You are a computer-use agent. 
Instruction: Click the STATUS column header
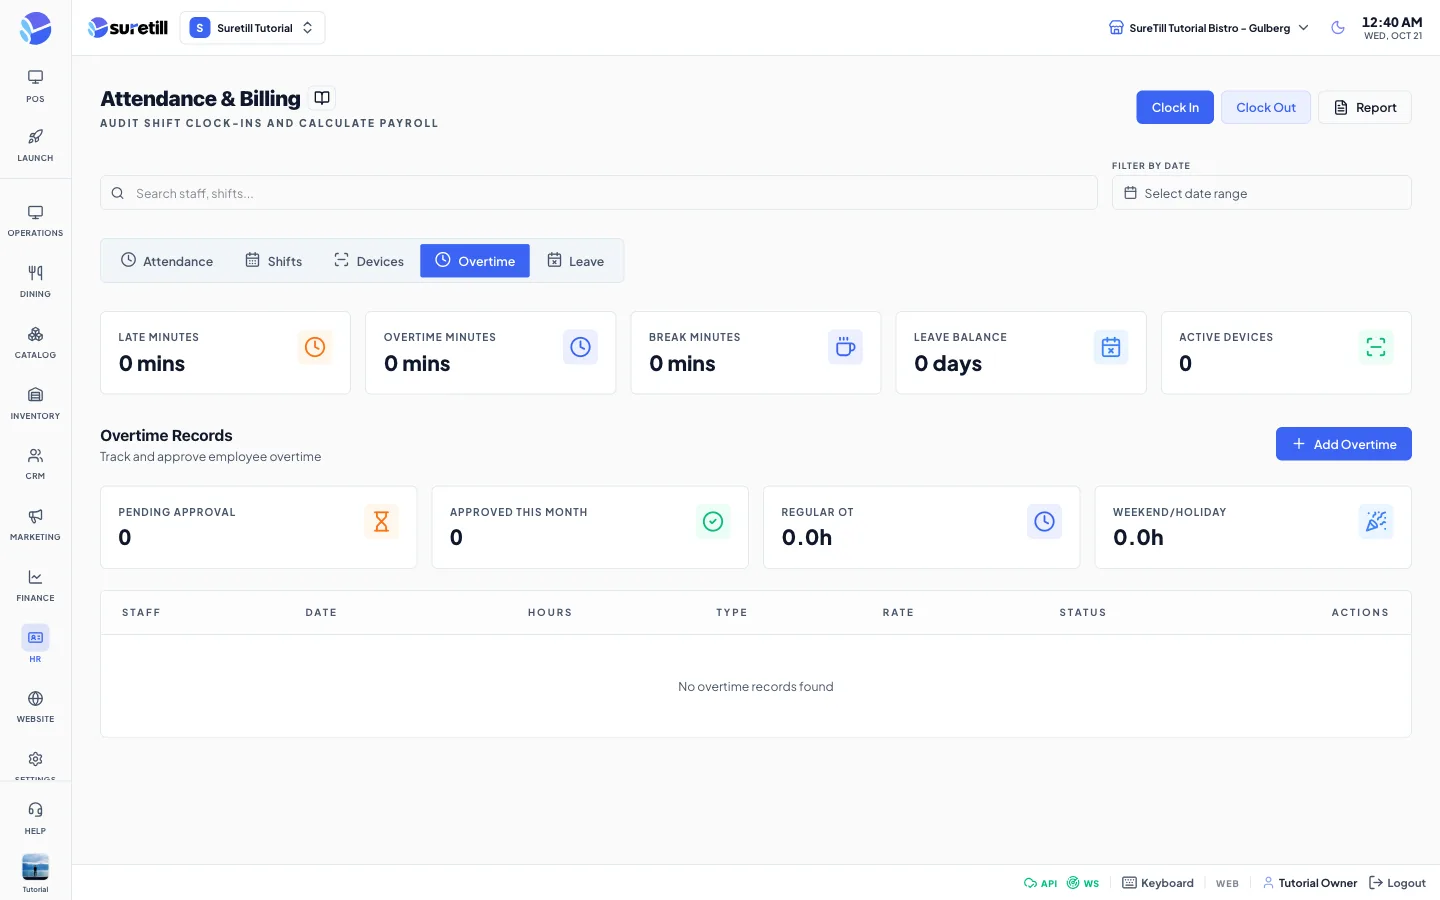(1083, 612)
